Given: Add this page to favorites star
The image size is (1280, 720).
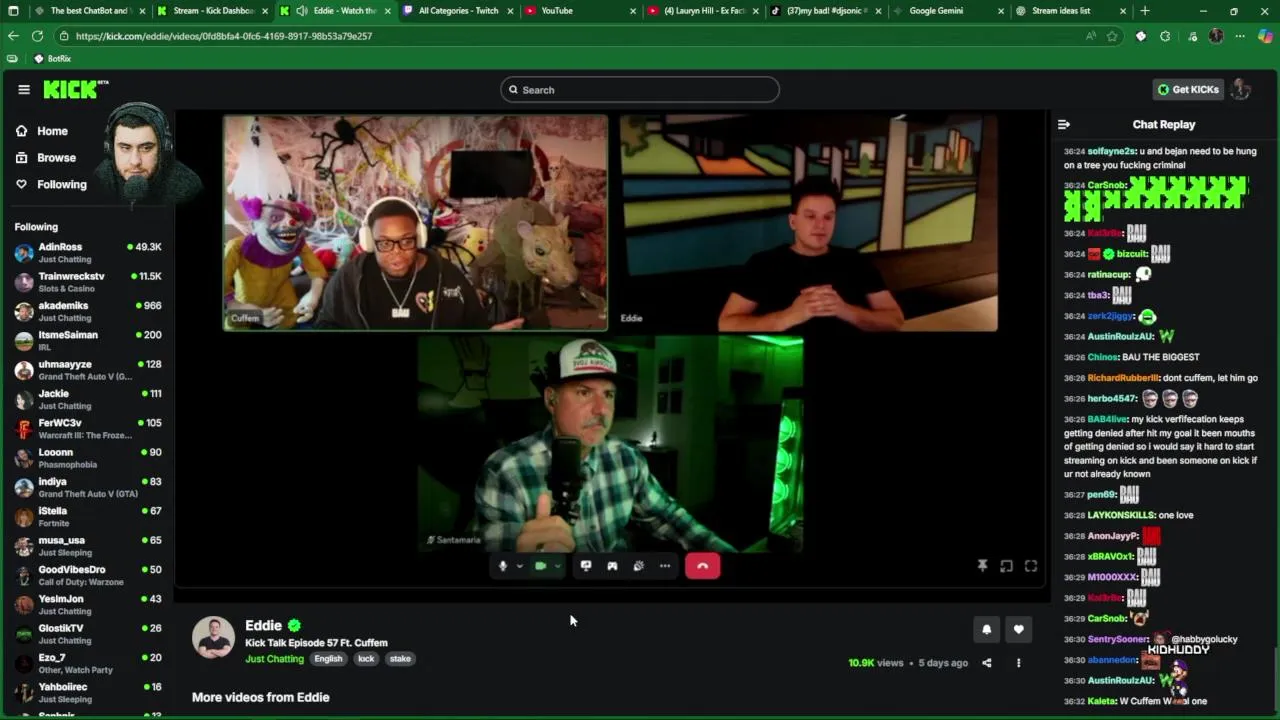Looking at the screenshot, I should [1112, 36].
